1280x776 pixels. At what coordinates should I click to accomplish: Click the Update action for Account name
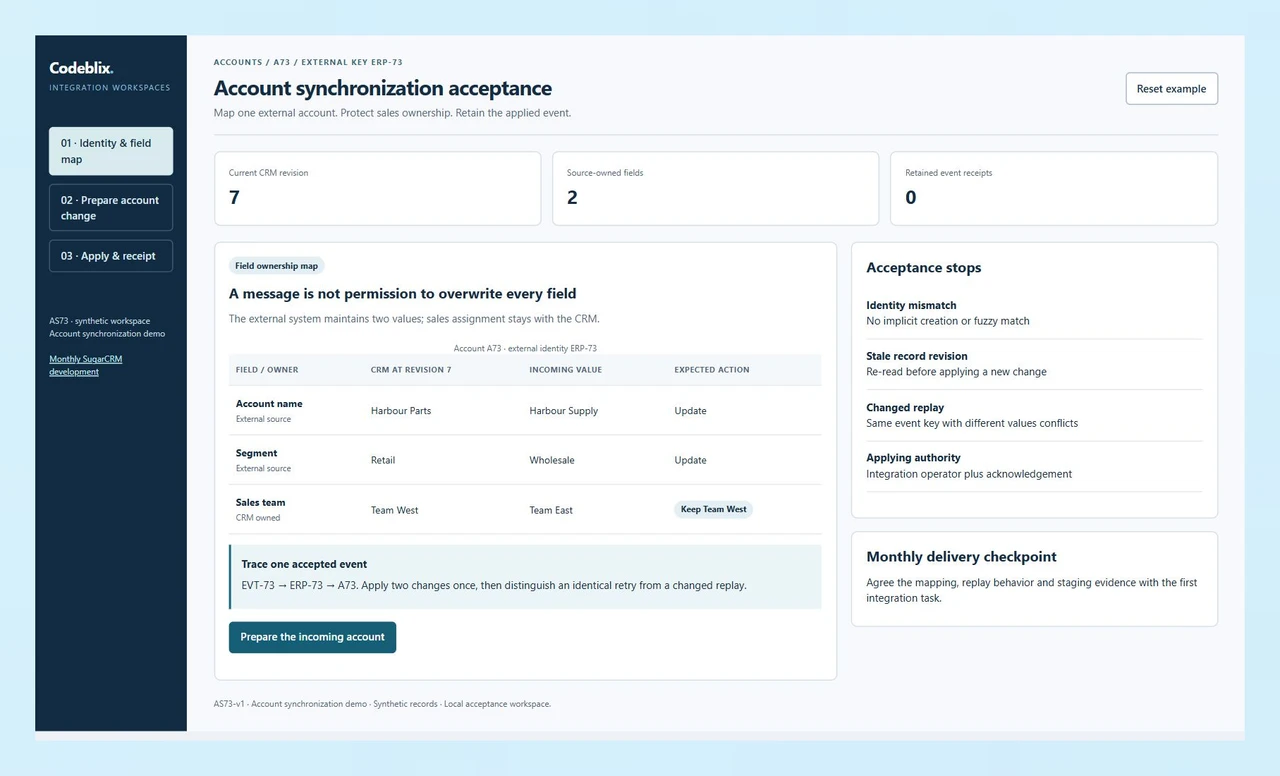tap(690, 411)
